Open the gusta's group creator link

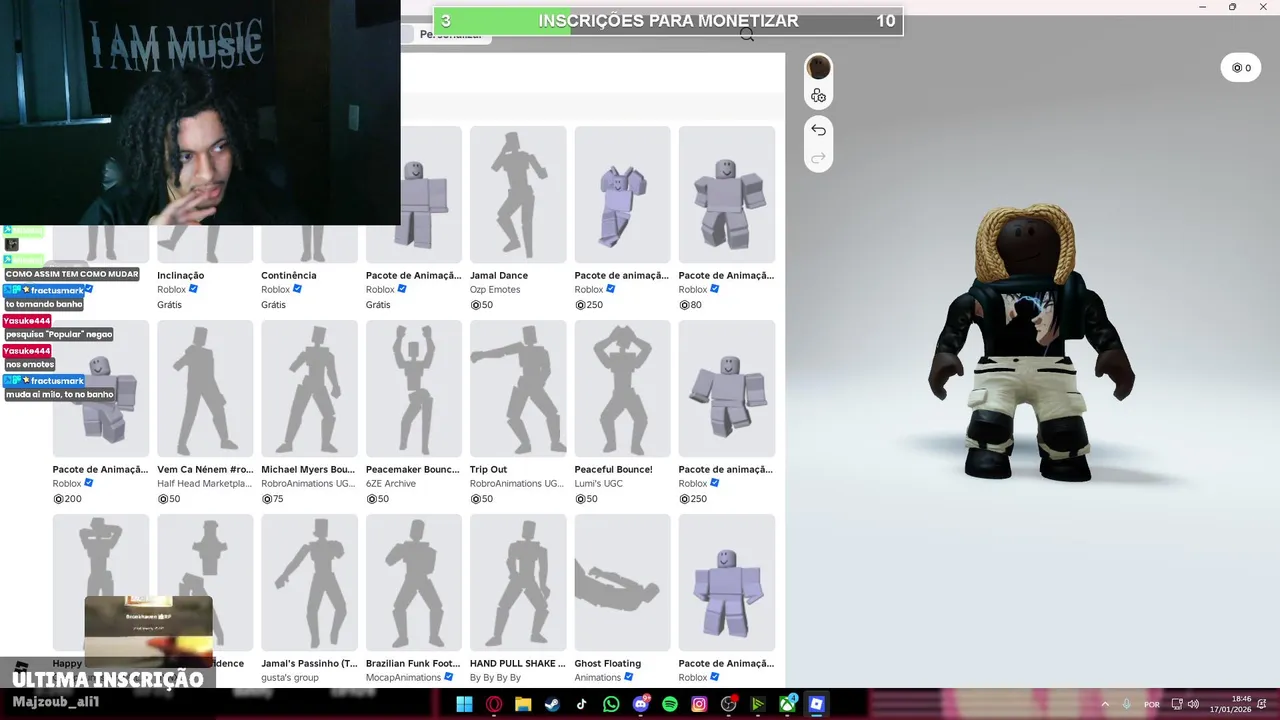290,678
